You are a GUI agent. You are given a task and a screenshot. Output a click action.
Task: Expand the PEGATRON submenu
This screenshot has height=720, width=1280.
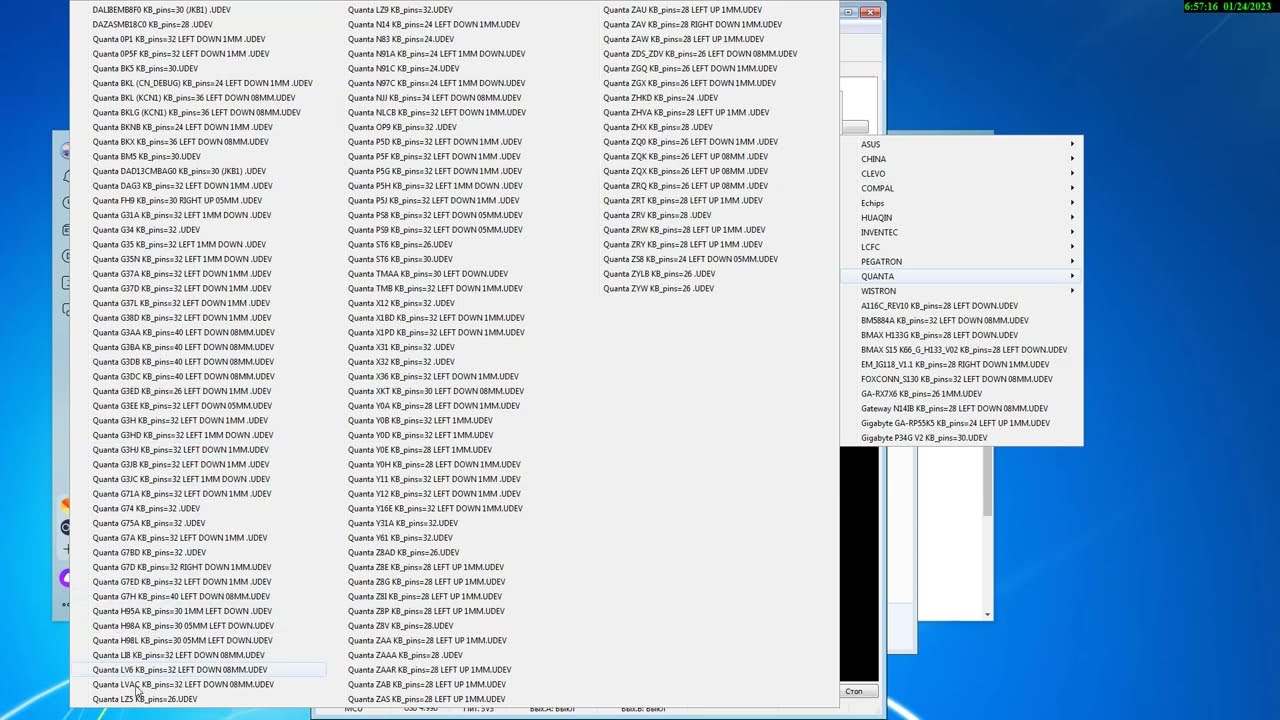coord(962,262)
